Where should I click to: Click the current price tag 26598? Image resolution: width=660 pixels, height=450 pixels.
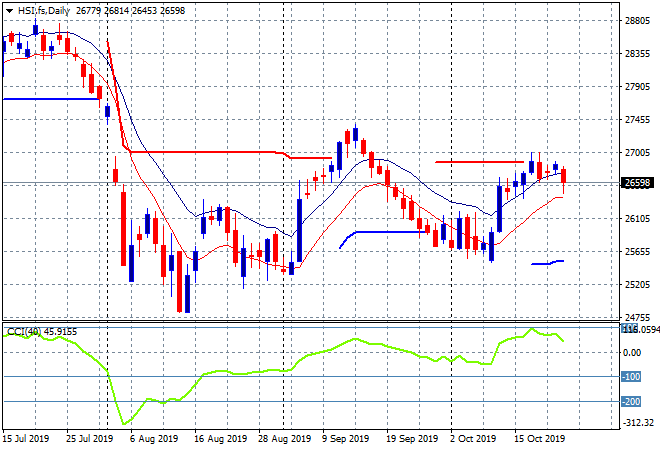pyautogui.click(x=637, y=183)
